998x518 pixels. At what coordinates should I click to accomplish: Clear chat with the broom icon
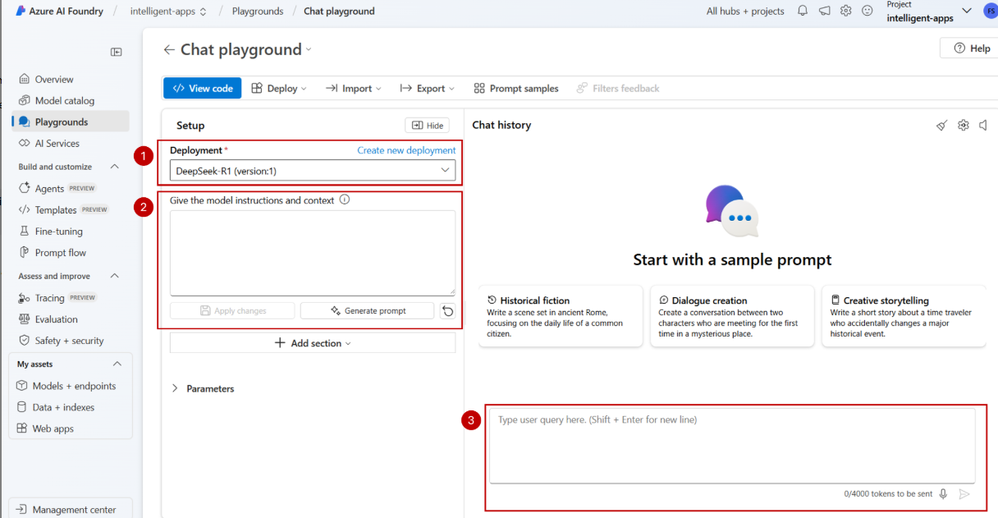(941, 125)
